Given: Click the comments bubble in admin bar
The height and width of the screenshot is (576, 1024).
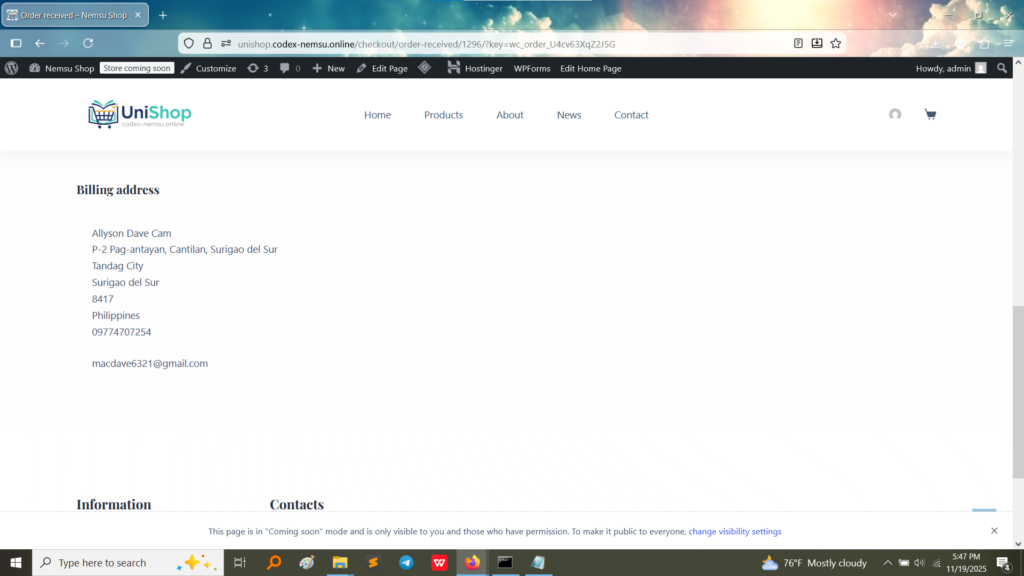Looking at the screenshot, I should [289, 68].
